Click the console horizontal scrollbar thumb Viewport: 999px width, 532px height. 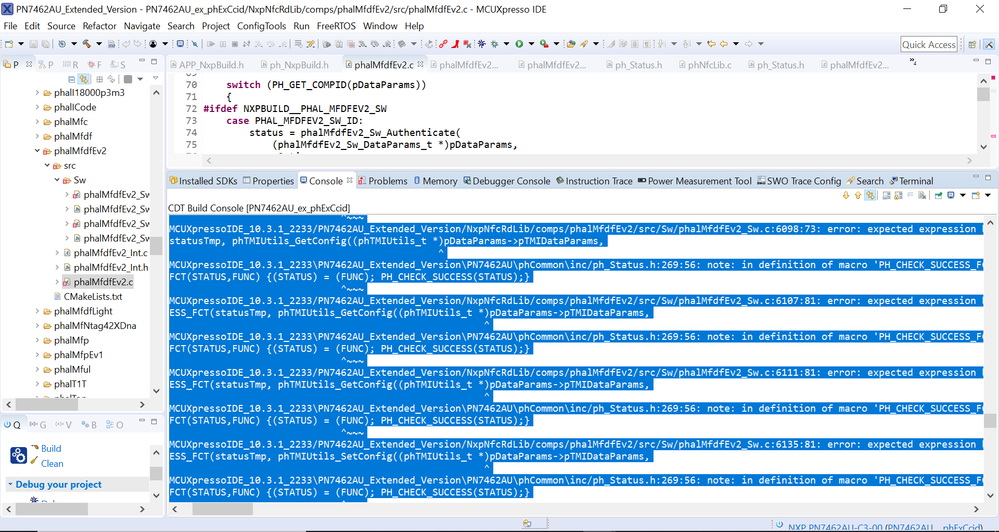tap(222, 509)
